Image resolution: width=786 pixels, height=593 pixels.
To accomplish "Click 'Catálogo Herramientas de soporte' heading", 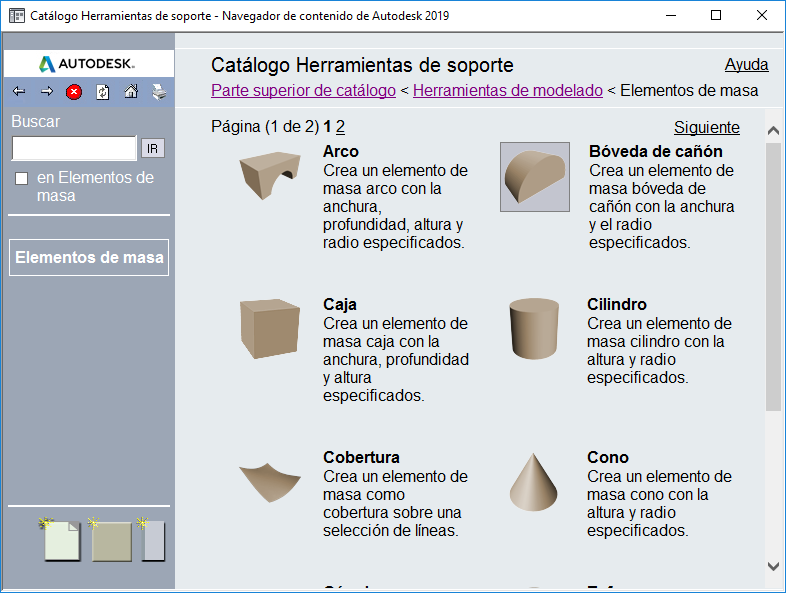I will (362, 65).
